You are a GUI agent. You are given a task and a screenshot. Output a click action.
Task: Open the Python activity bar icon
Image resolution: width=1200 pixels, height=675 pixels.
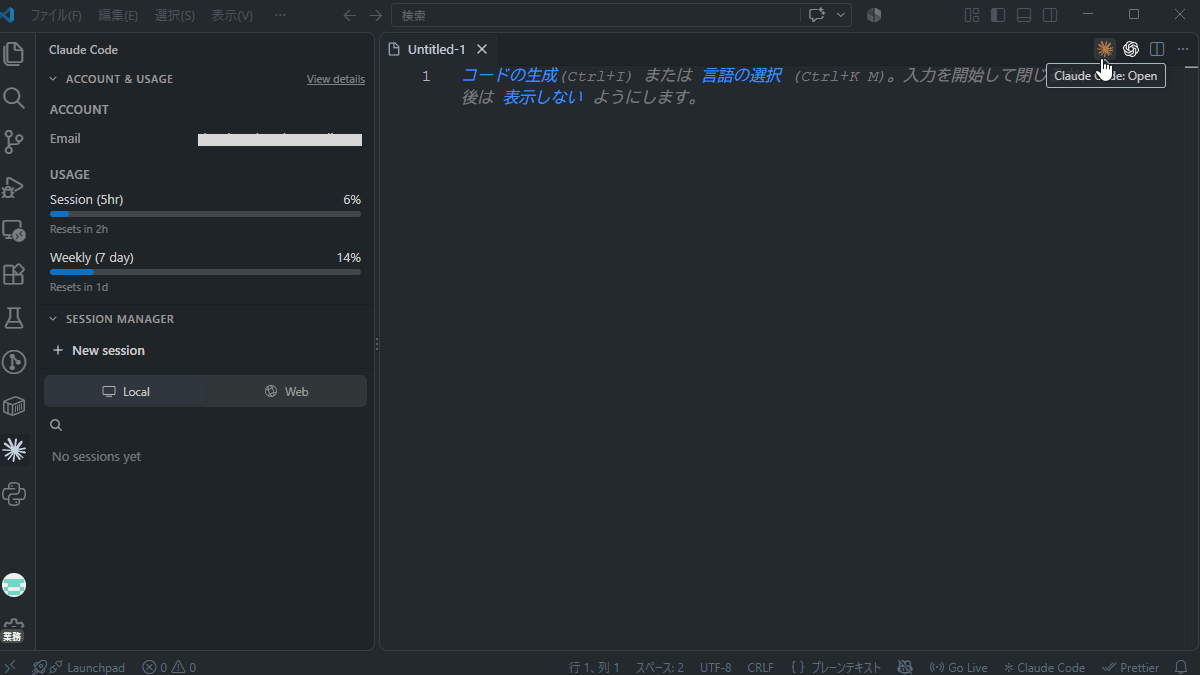[14, 494]
